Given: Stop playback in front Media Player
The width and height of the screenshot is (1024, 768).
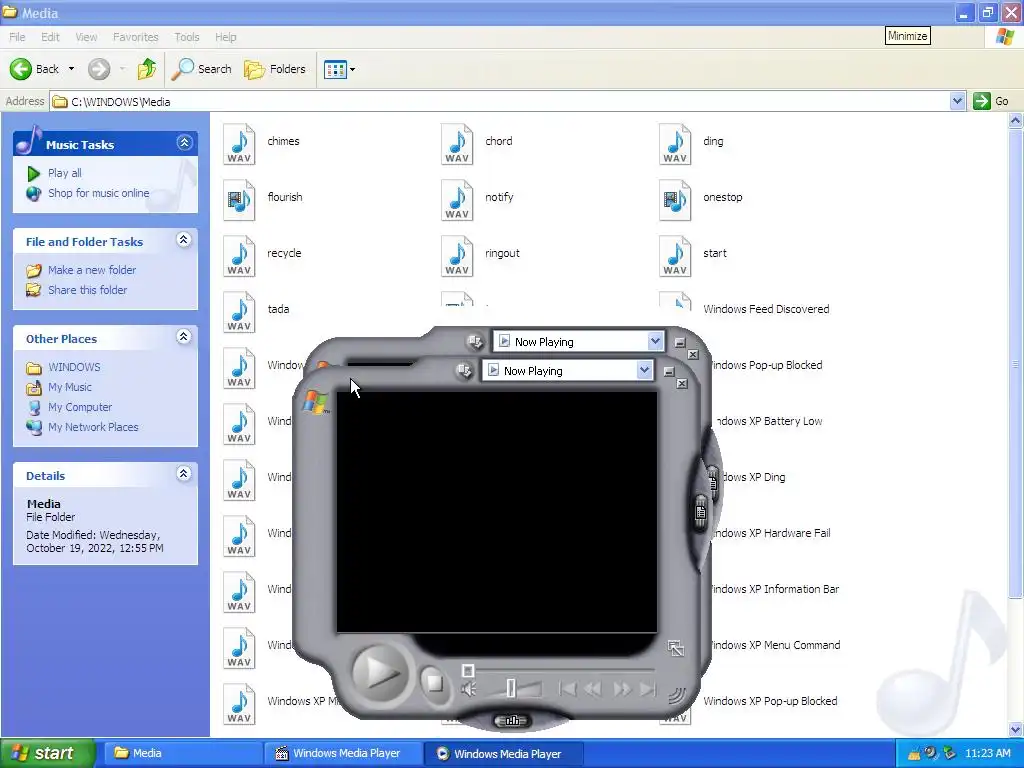Looking at the screenshot, I should click(434, 683).
